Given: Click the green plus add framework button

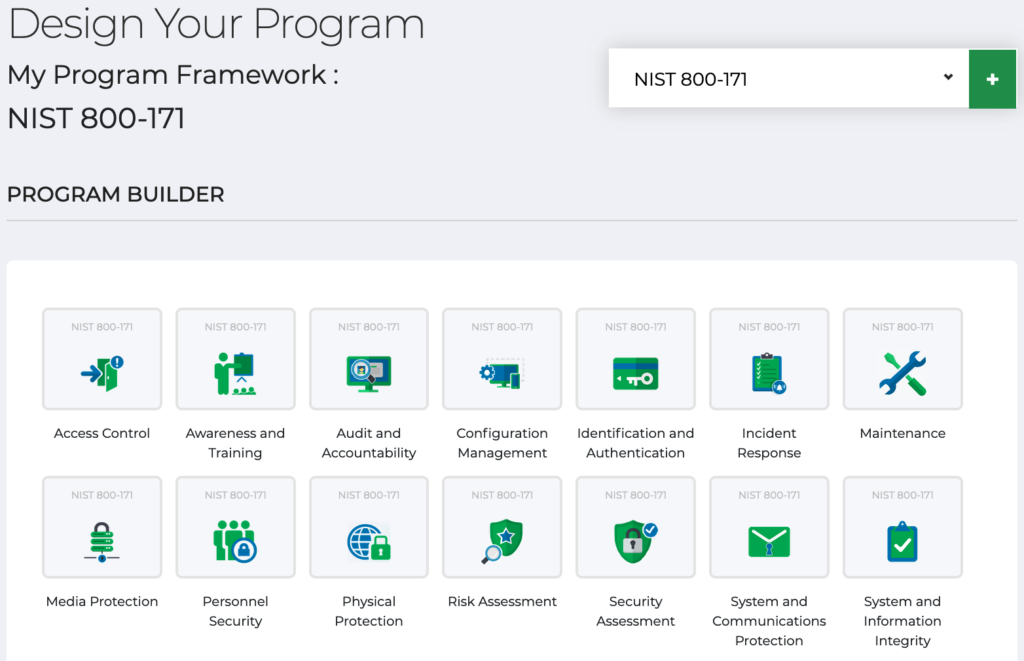Looking at the screenshot, I should coord(992,78).
